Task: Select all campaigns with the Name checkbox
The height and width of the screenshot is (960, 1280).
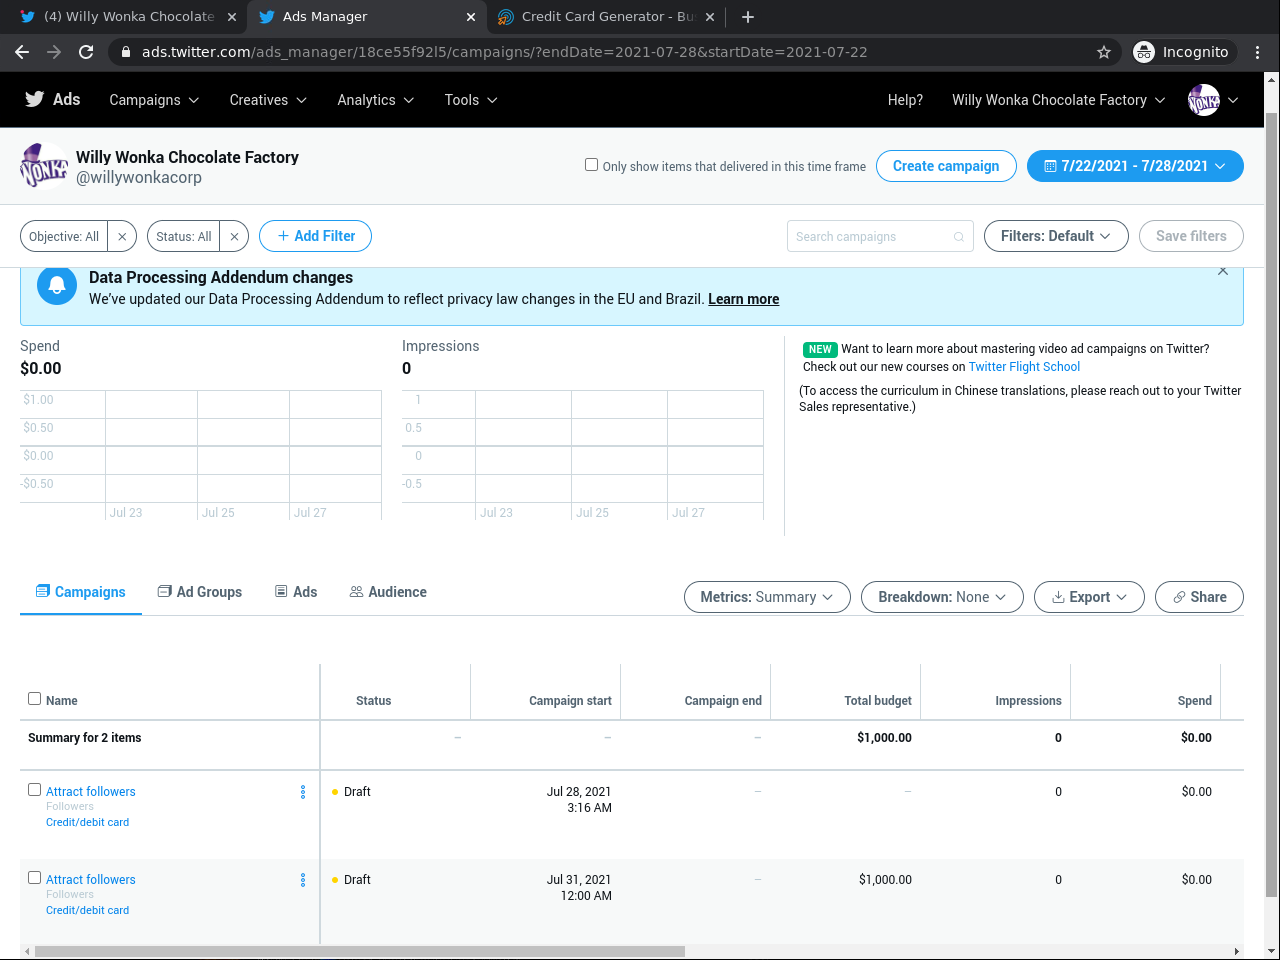Action: coord(35,699)
